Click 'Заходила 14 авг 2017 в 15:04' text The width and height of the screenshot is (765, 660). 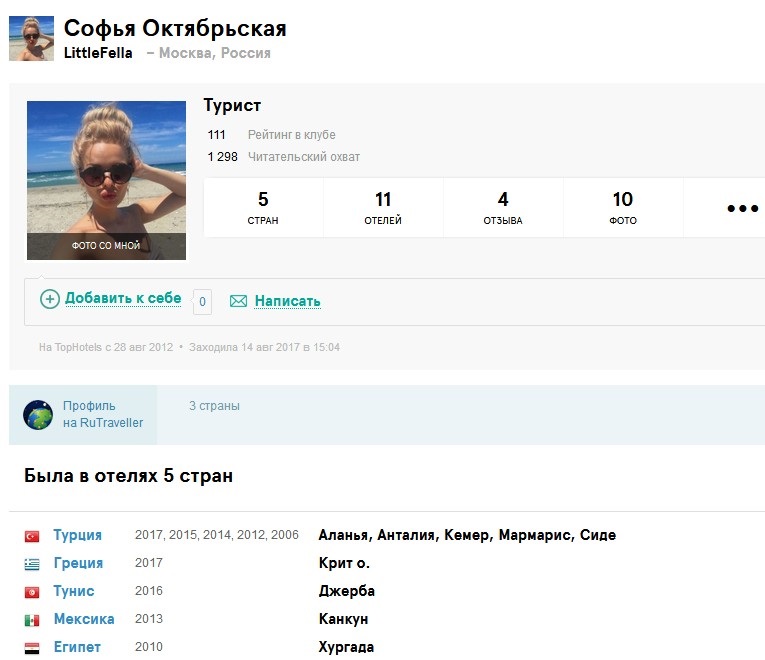[x=264, y=347]
